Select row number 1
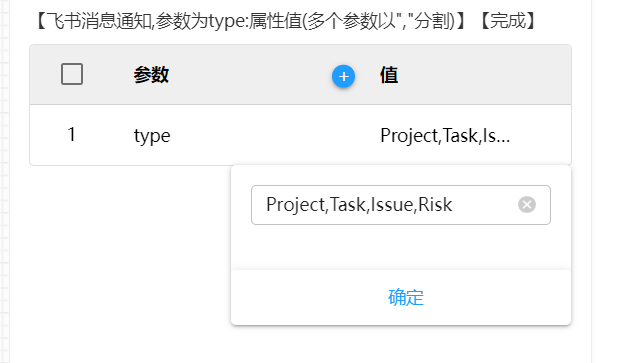Viewport: 626px width, 363px height. (71, 135)
